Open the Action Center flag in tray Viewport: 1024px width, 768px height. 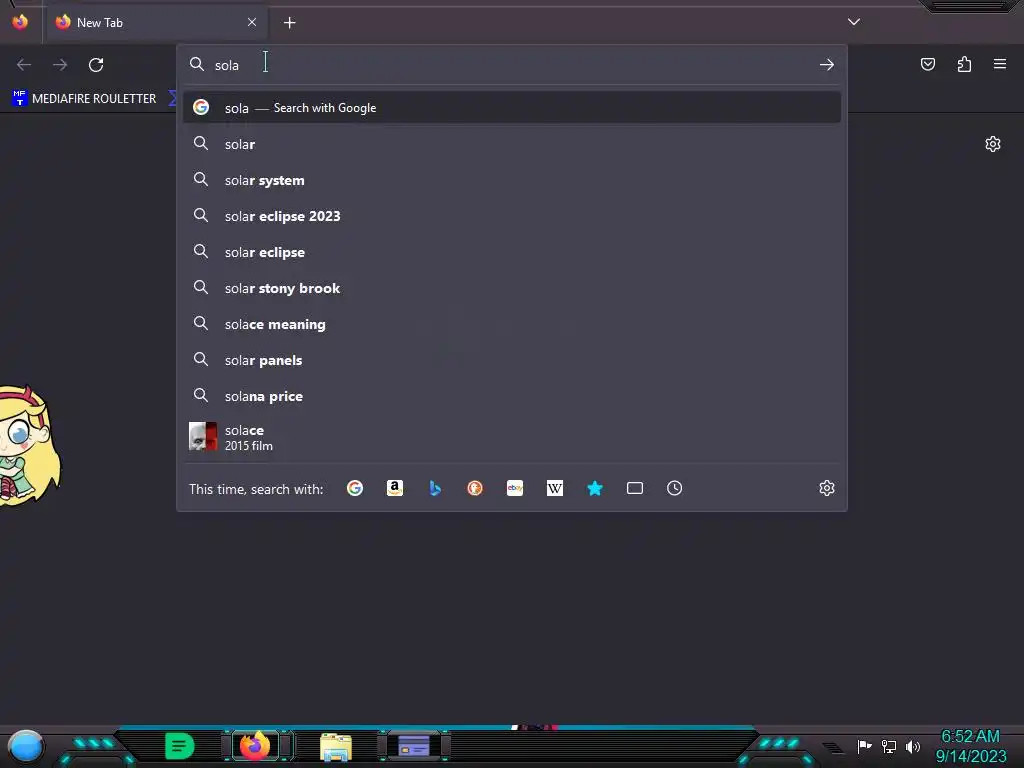click(x=864, y=746)
